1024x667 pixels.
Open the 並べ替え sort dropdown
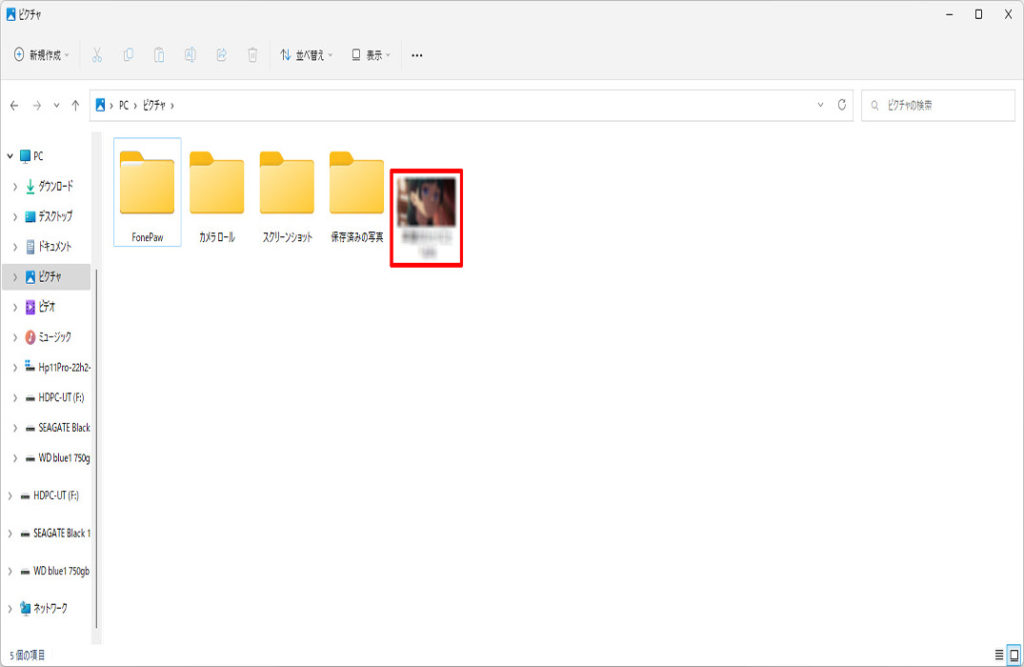(306, 55)
